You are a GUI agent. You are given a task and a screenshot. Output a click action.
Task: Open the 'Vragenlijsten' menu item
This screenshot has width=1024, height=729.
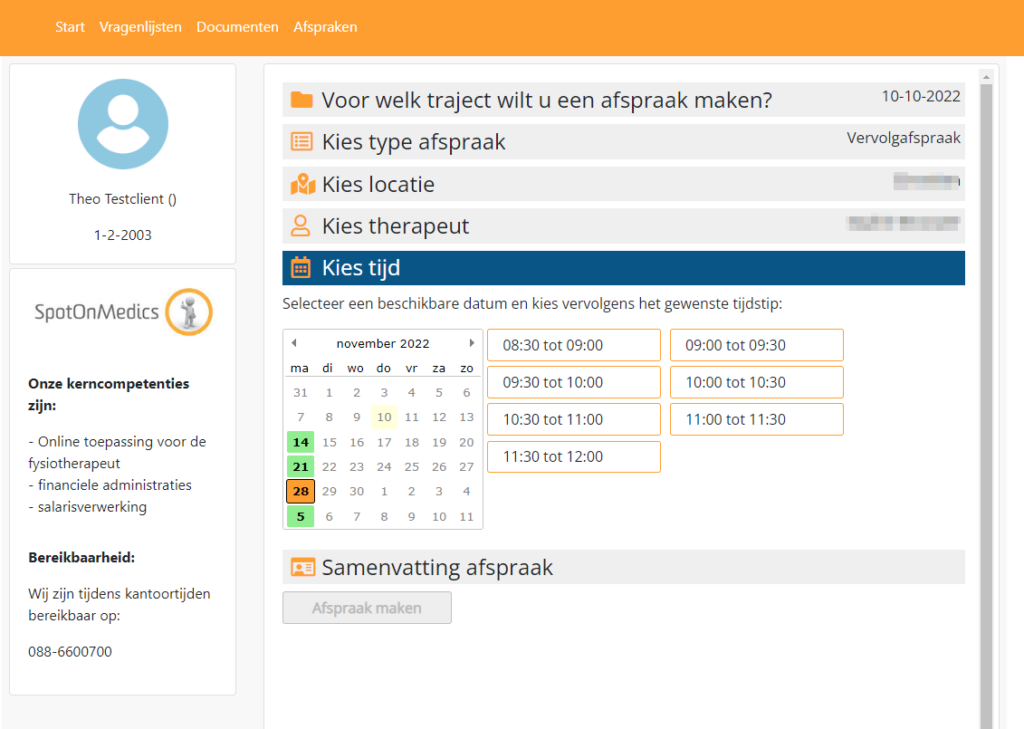click(139, 27)
